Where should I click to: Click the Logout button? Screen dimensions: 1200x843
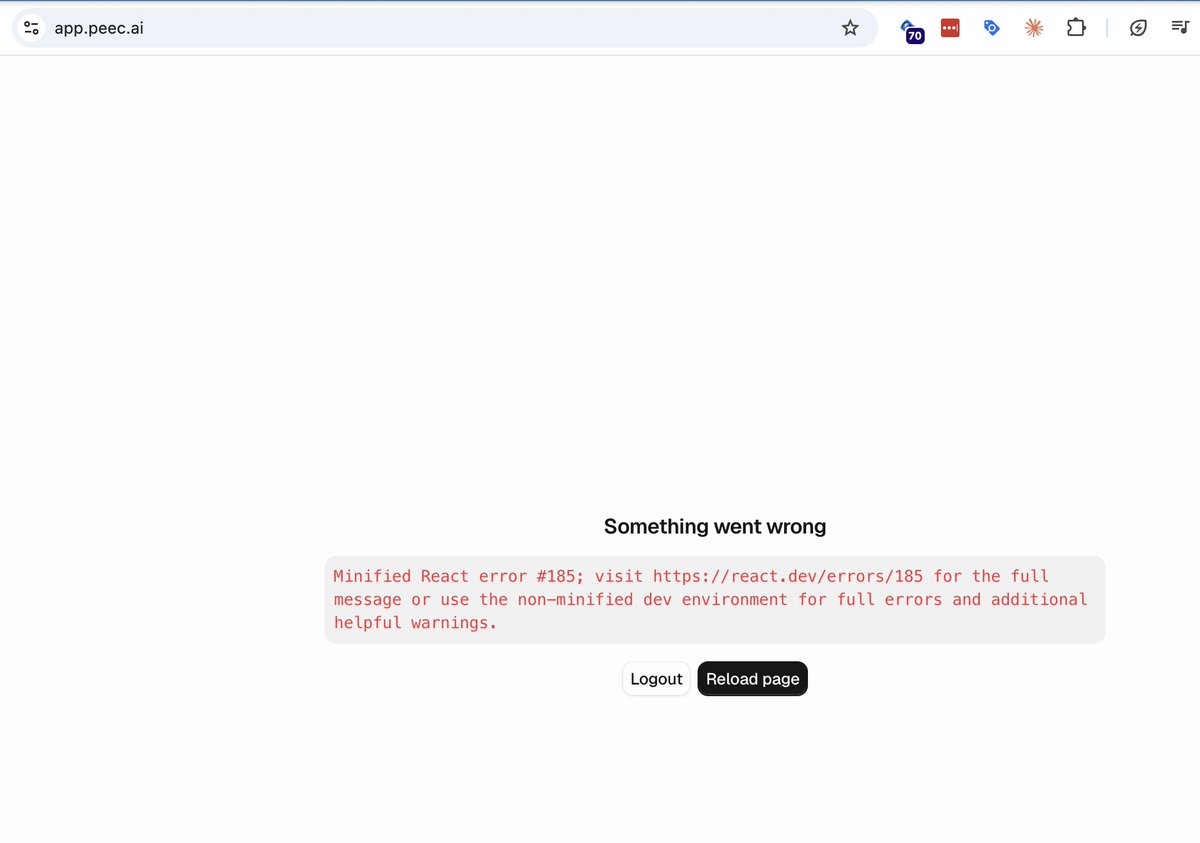[x=656, y=679]
